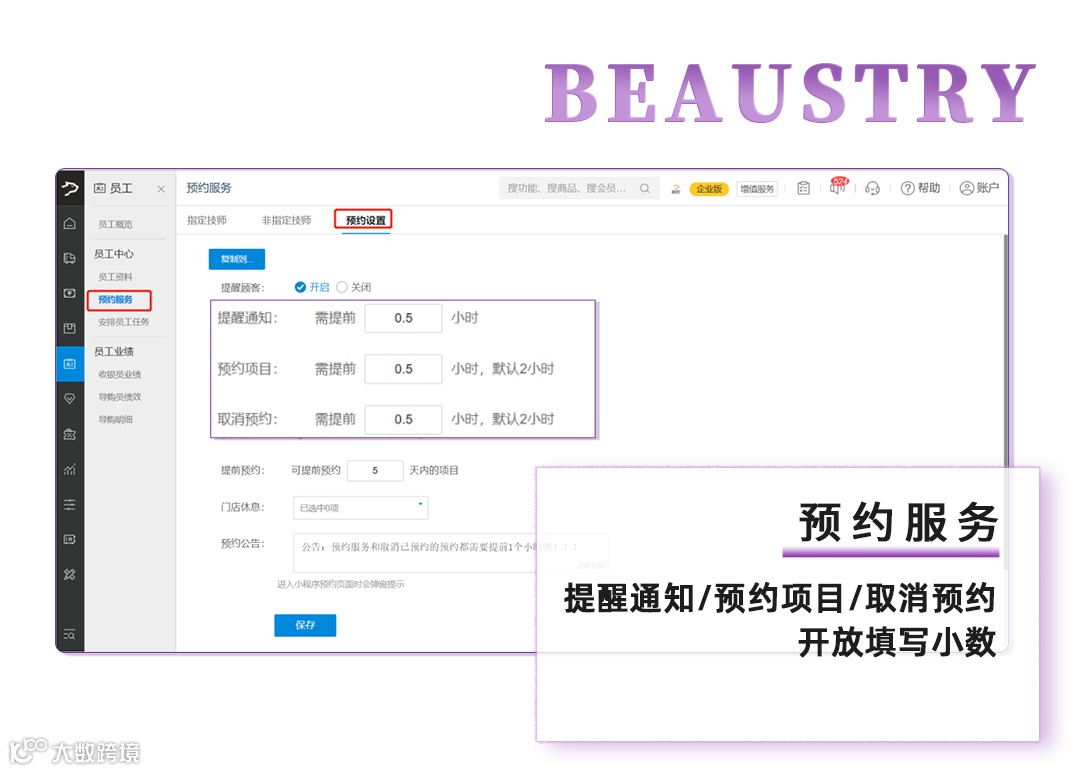Close the 员工 side panel with X
The image size is (1080, 772).
point(161,189)
